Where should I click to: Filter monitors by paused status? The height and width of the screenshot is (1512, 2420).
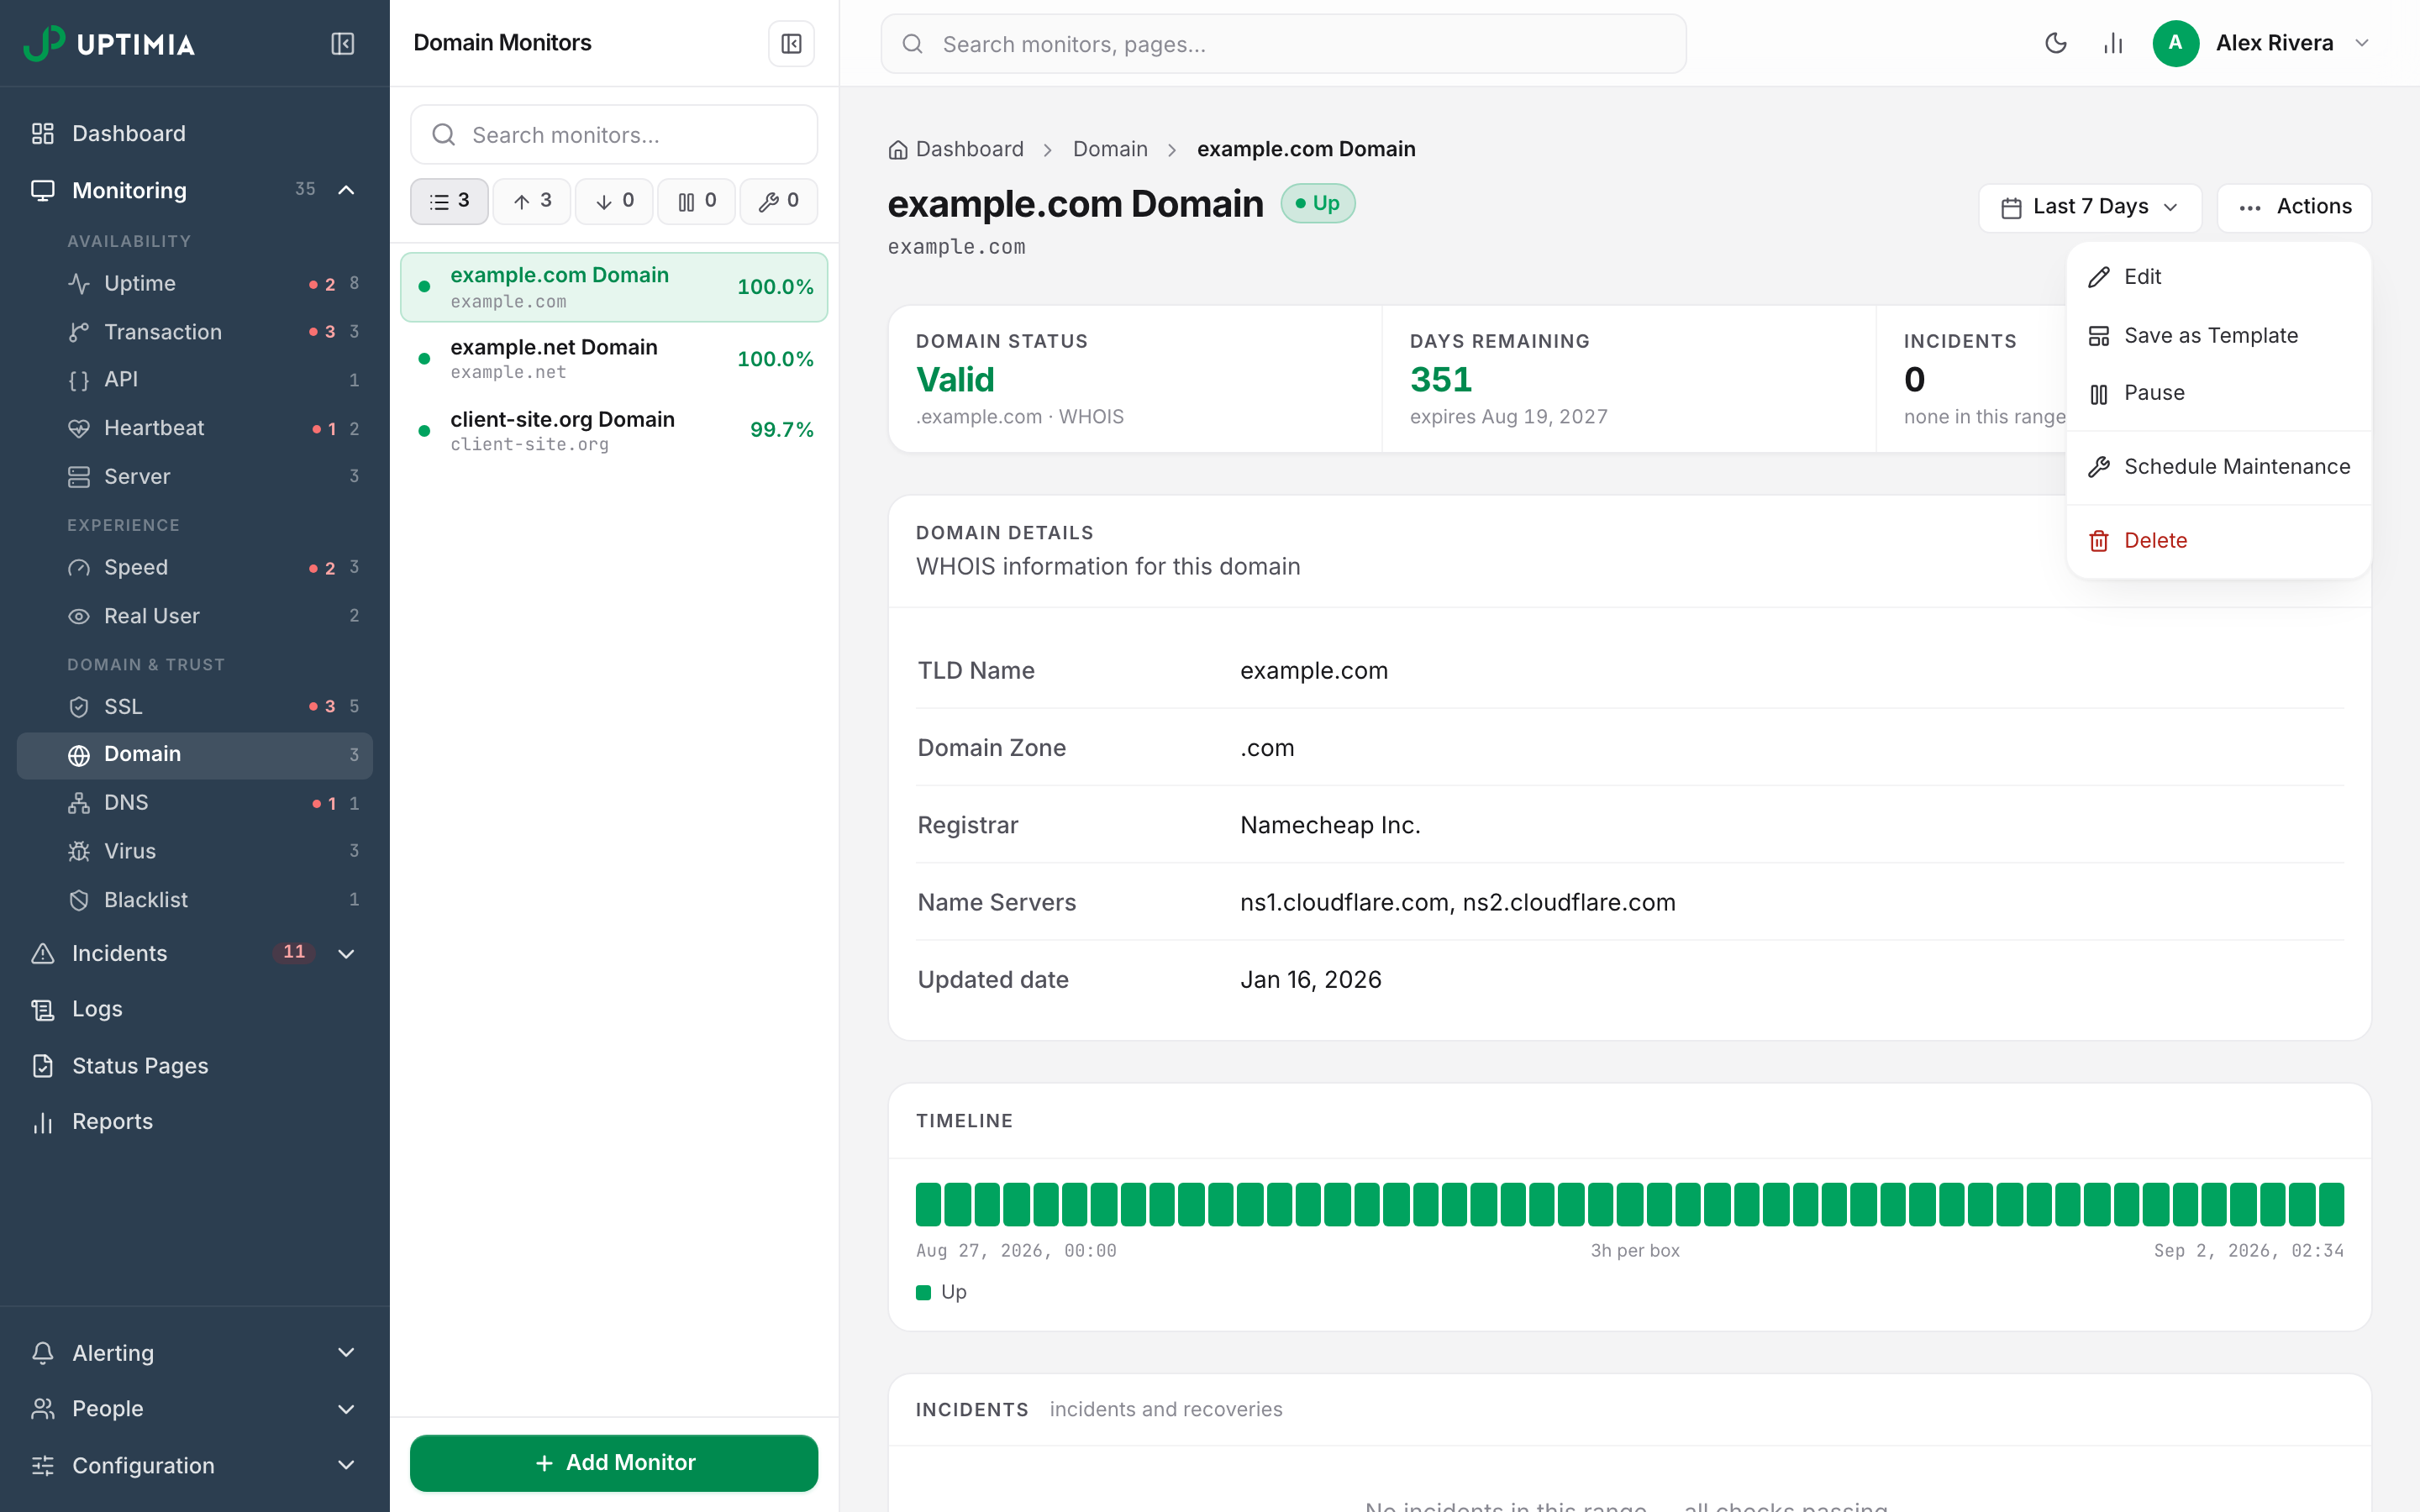pyautogui.click(x=696, y=201)
